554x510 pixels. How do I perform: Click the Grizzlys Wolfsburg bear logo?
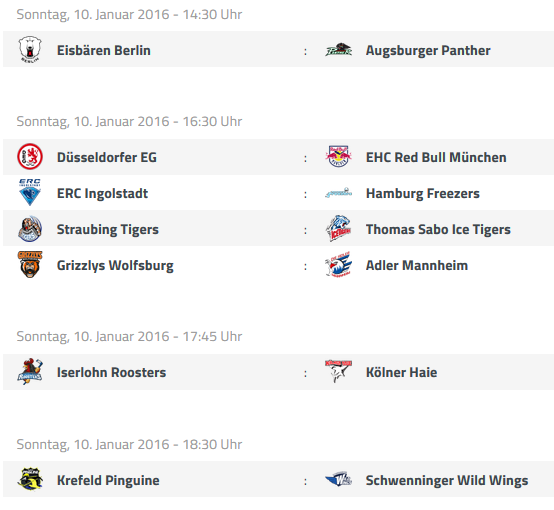30,264
